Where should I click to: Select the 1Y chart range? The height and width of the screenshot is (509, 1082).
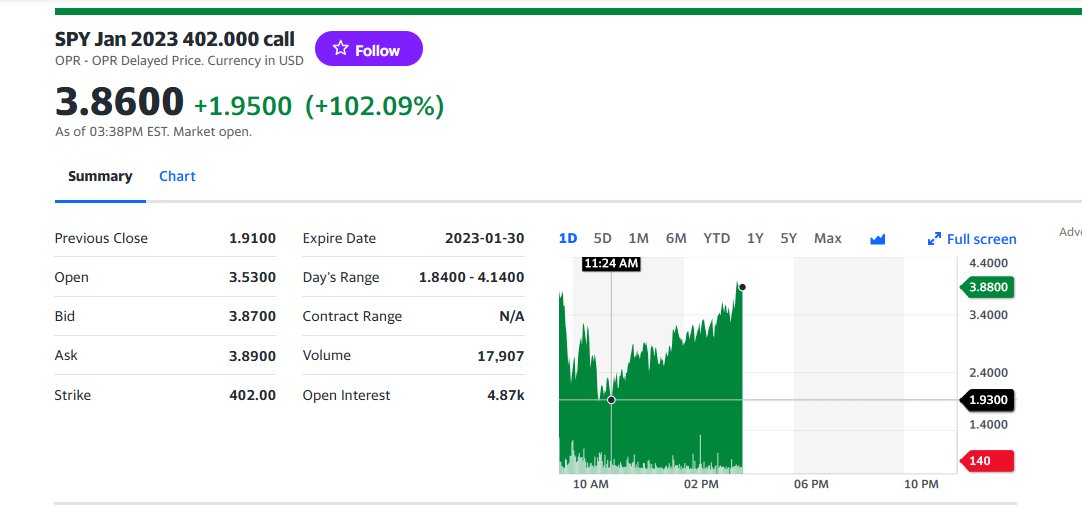coord(755,239)
